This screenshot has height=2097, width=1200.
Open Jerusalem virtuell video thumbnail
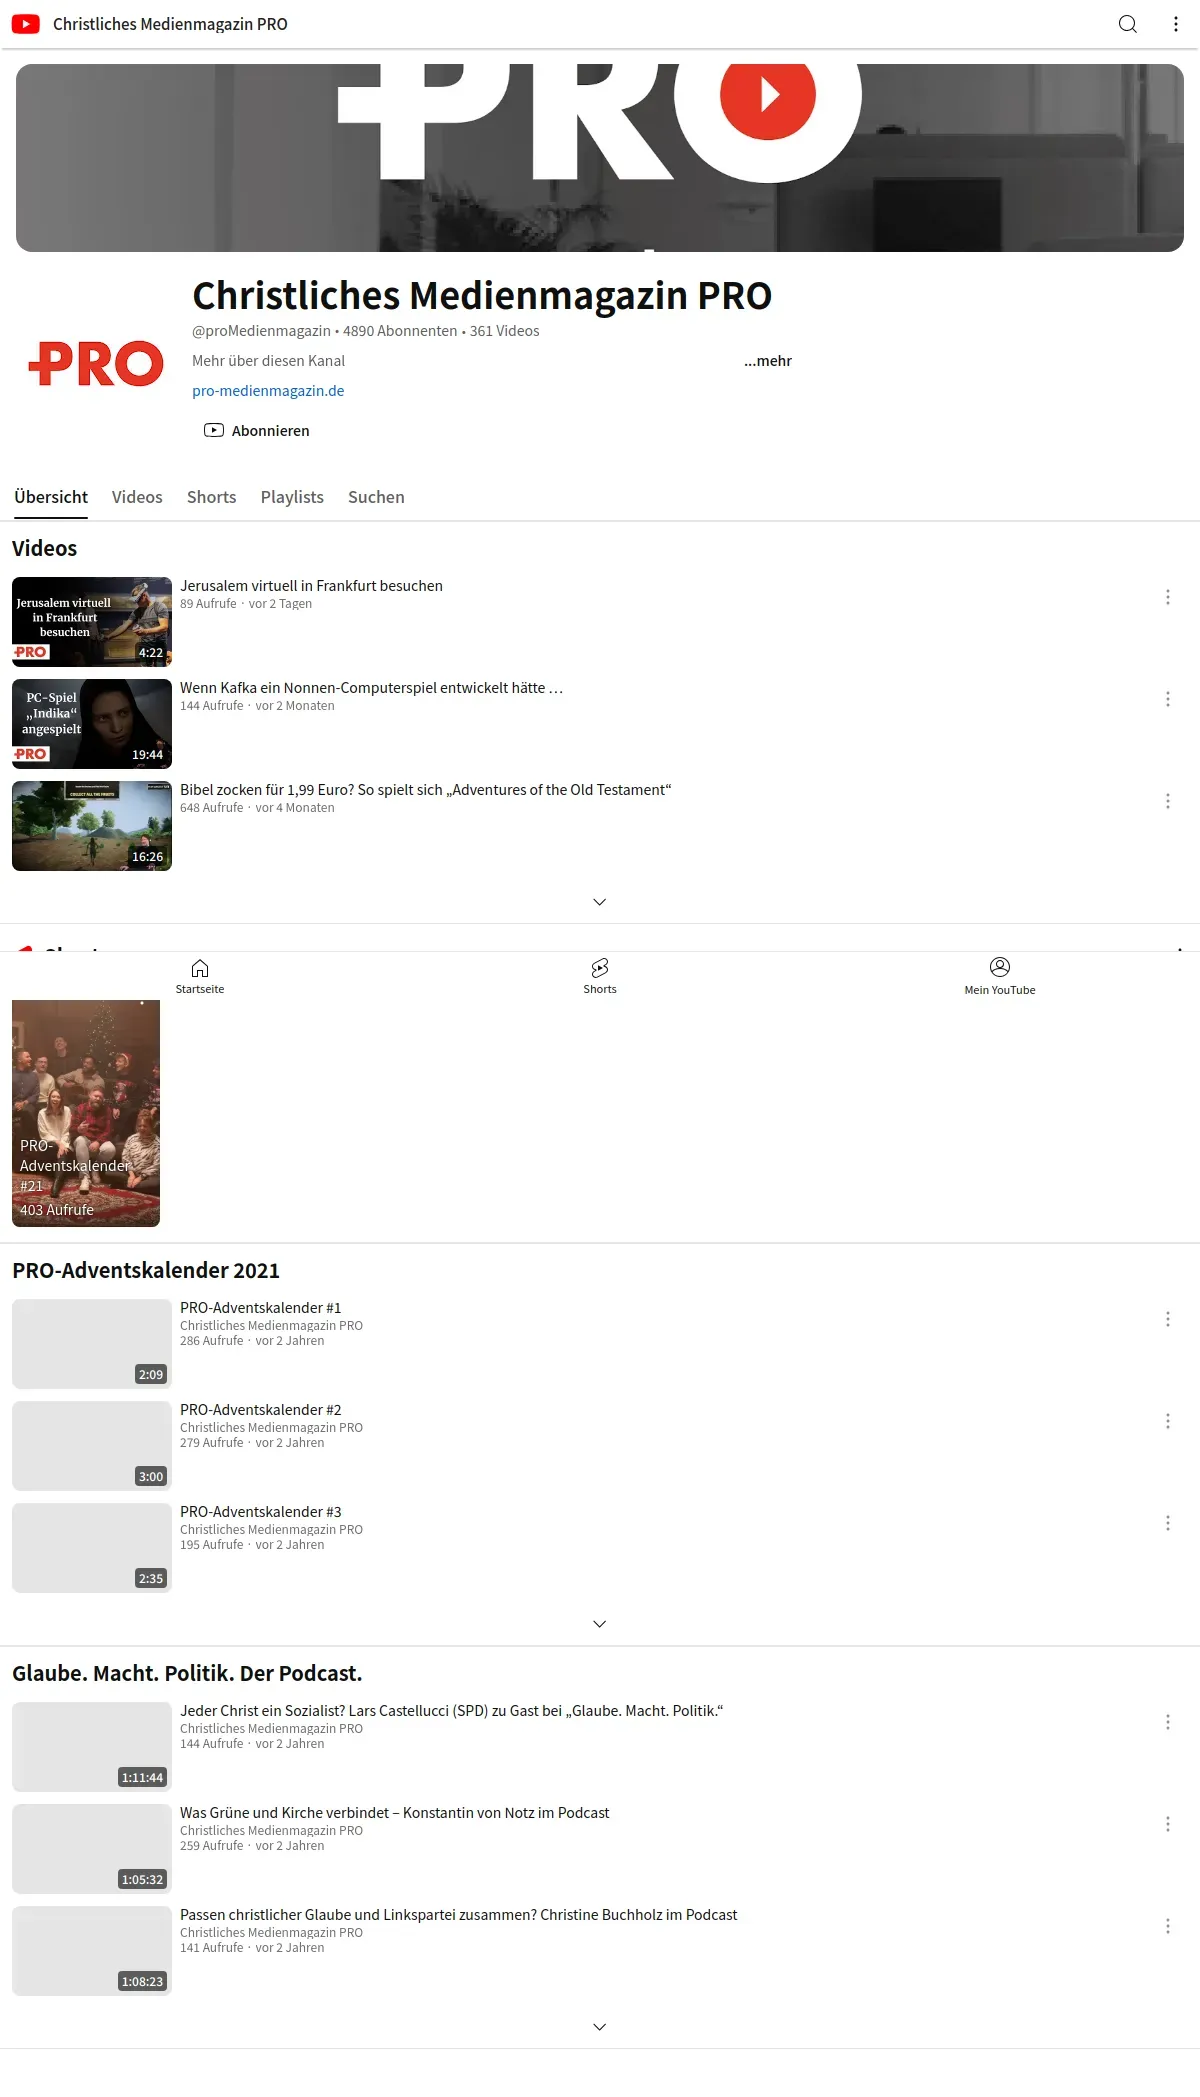coord(92,622)
